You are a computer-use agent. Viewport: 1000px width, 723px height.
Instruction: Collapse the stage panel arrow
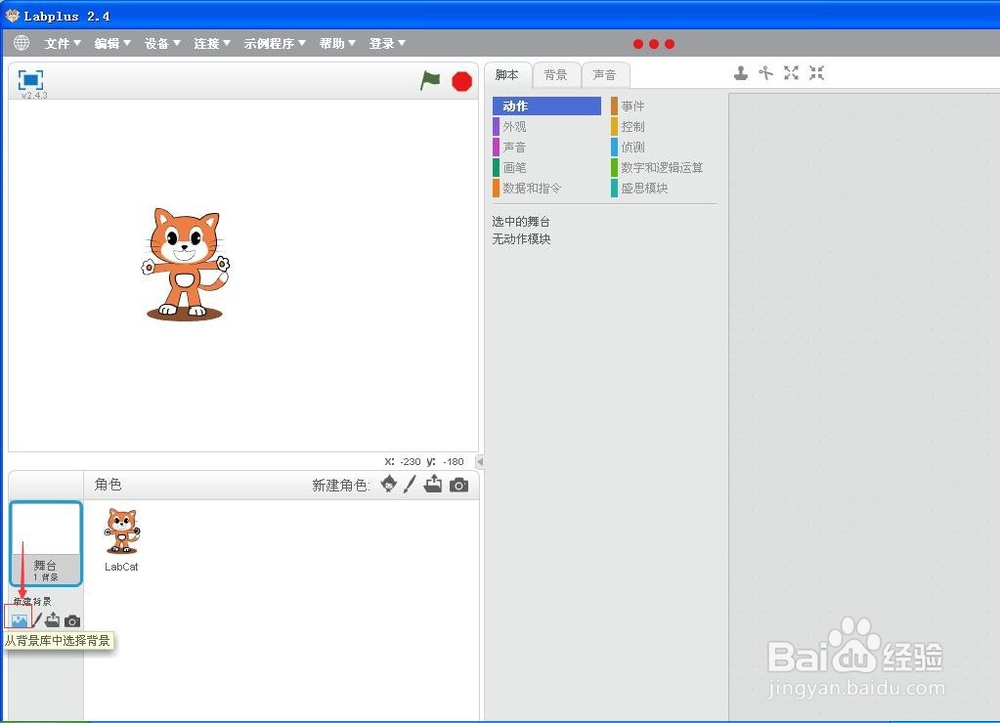(x=480, y=462)
